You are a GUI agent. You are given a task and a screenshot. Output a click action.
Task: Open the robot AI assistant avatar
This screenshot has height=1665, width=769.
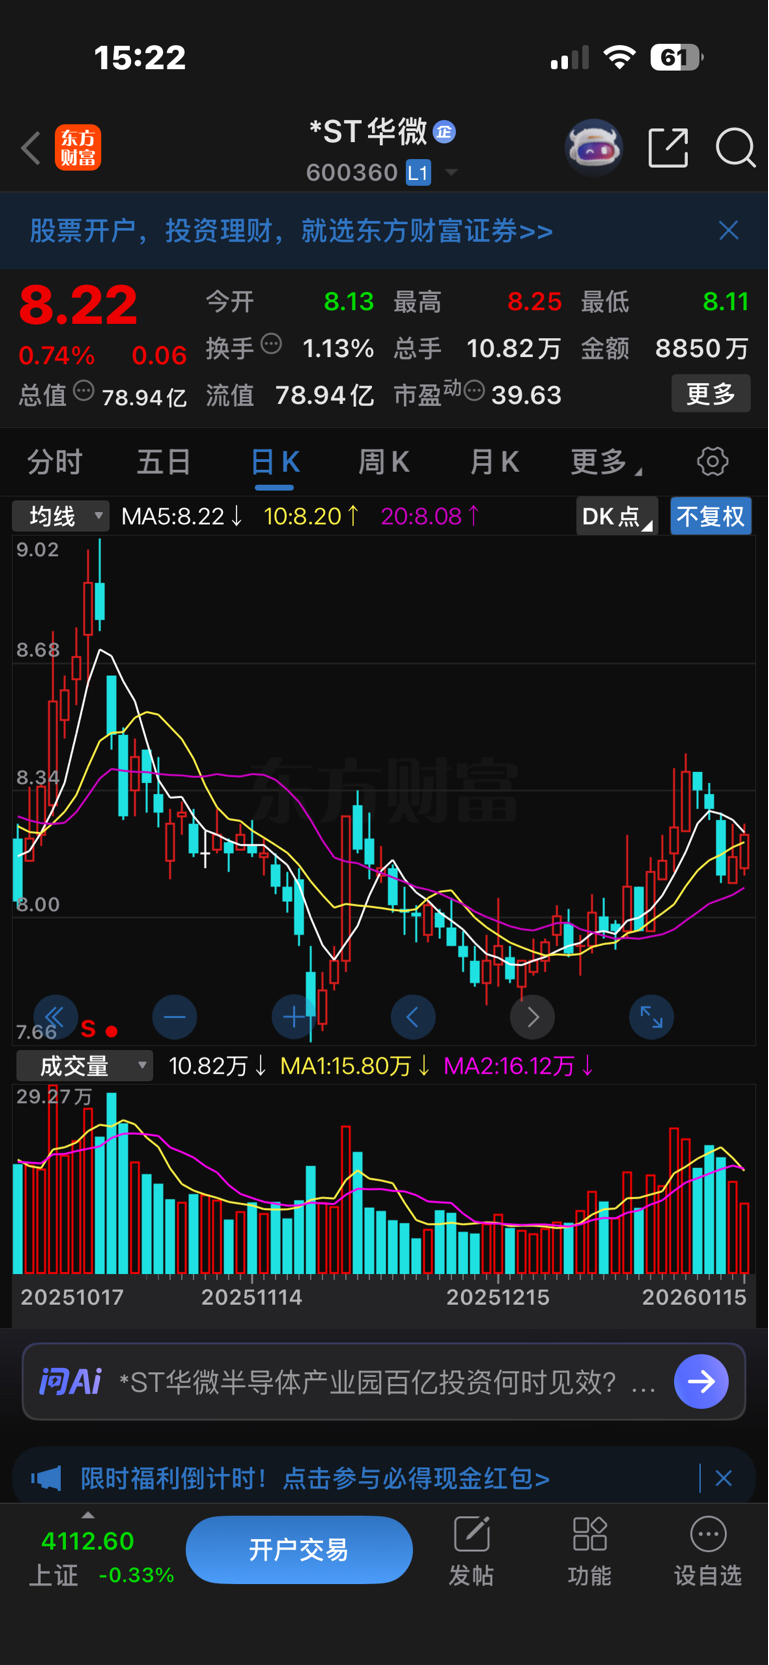(594, 148)
